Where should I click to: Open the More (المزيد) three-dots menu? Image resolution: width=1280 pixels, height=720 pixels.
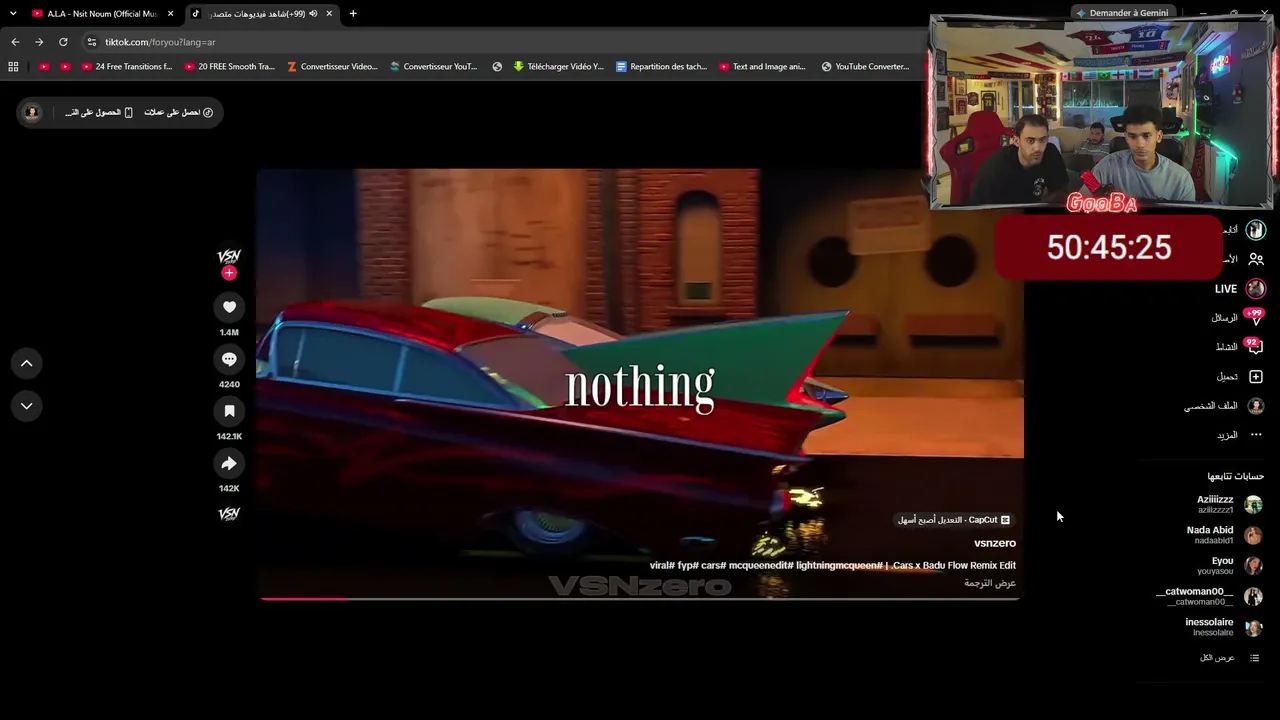tap(1239, 435)
